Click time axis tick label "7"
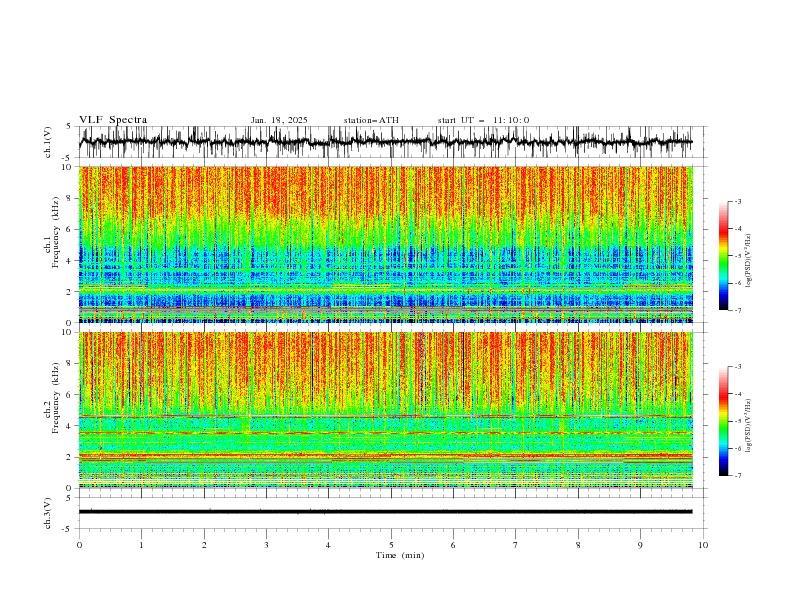 pyautogui.click(x=516, y=545)
